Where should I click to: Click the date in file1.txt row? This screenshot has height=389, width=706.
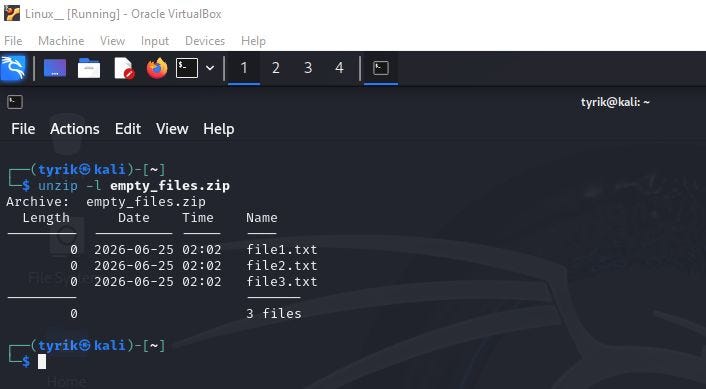(x=134, y=249)
